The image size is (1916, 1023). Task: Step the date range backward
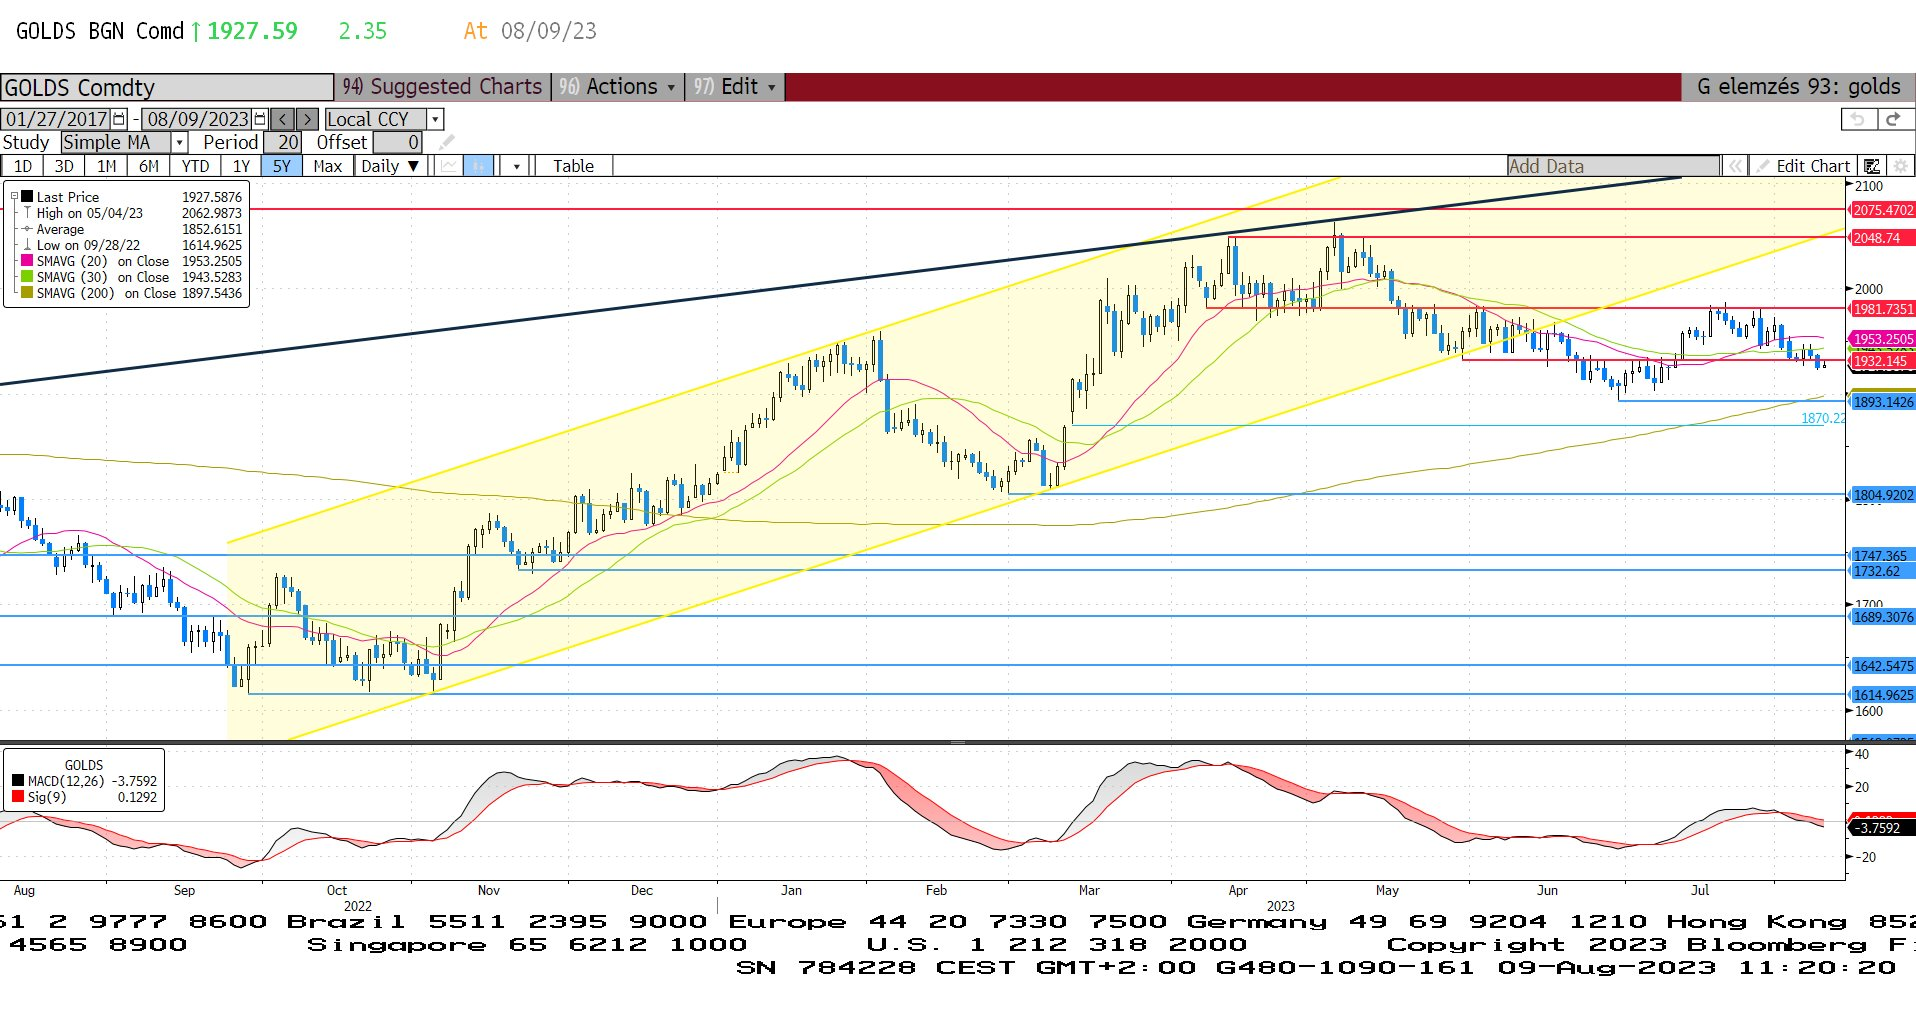283,119
